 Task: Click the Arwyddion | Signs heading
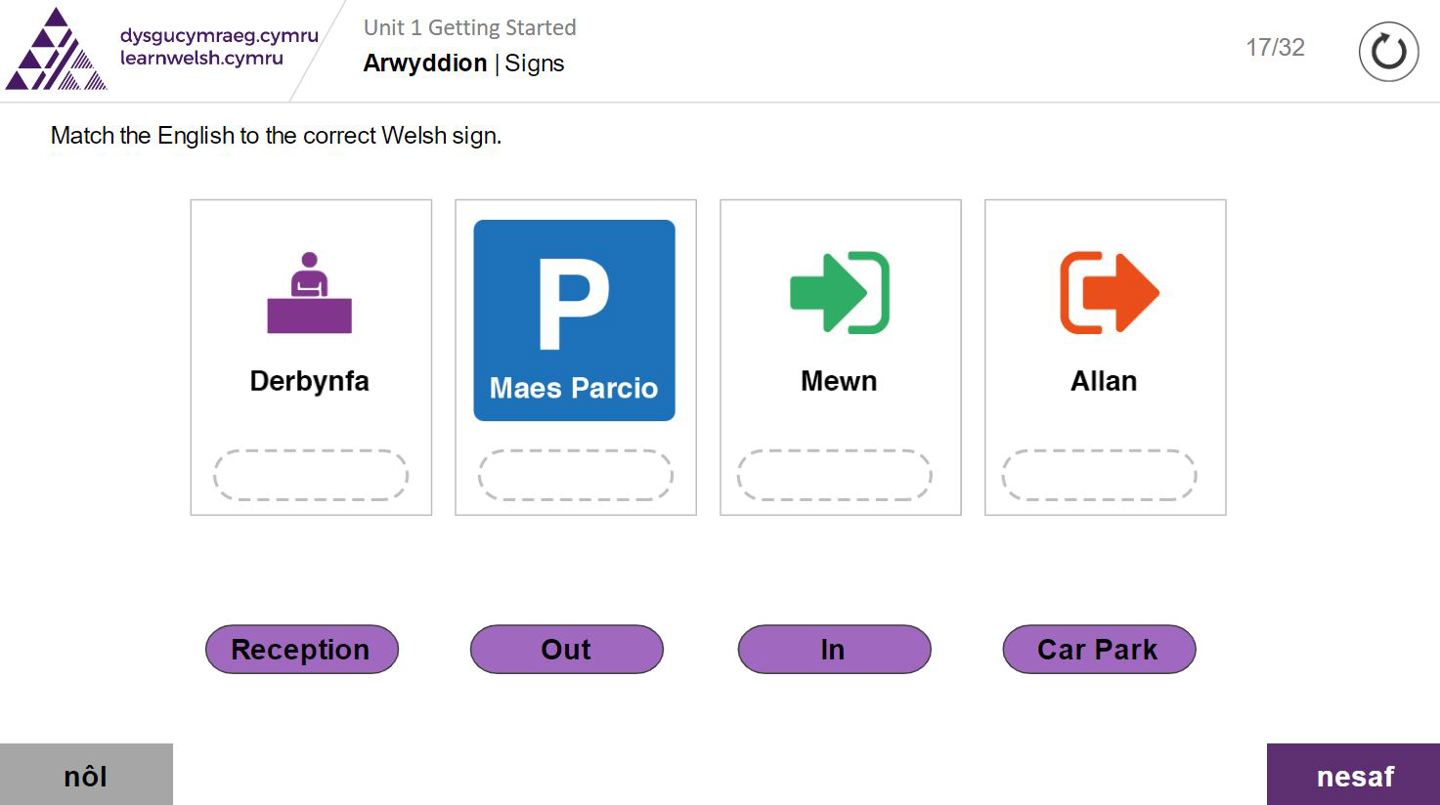pos(463,63)
